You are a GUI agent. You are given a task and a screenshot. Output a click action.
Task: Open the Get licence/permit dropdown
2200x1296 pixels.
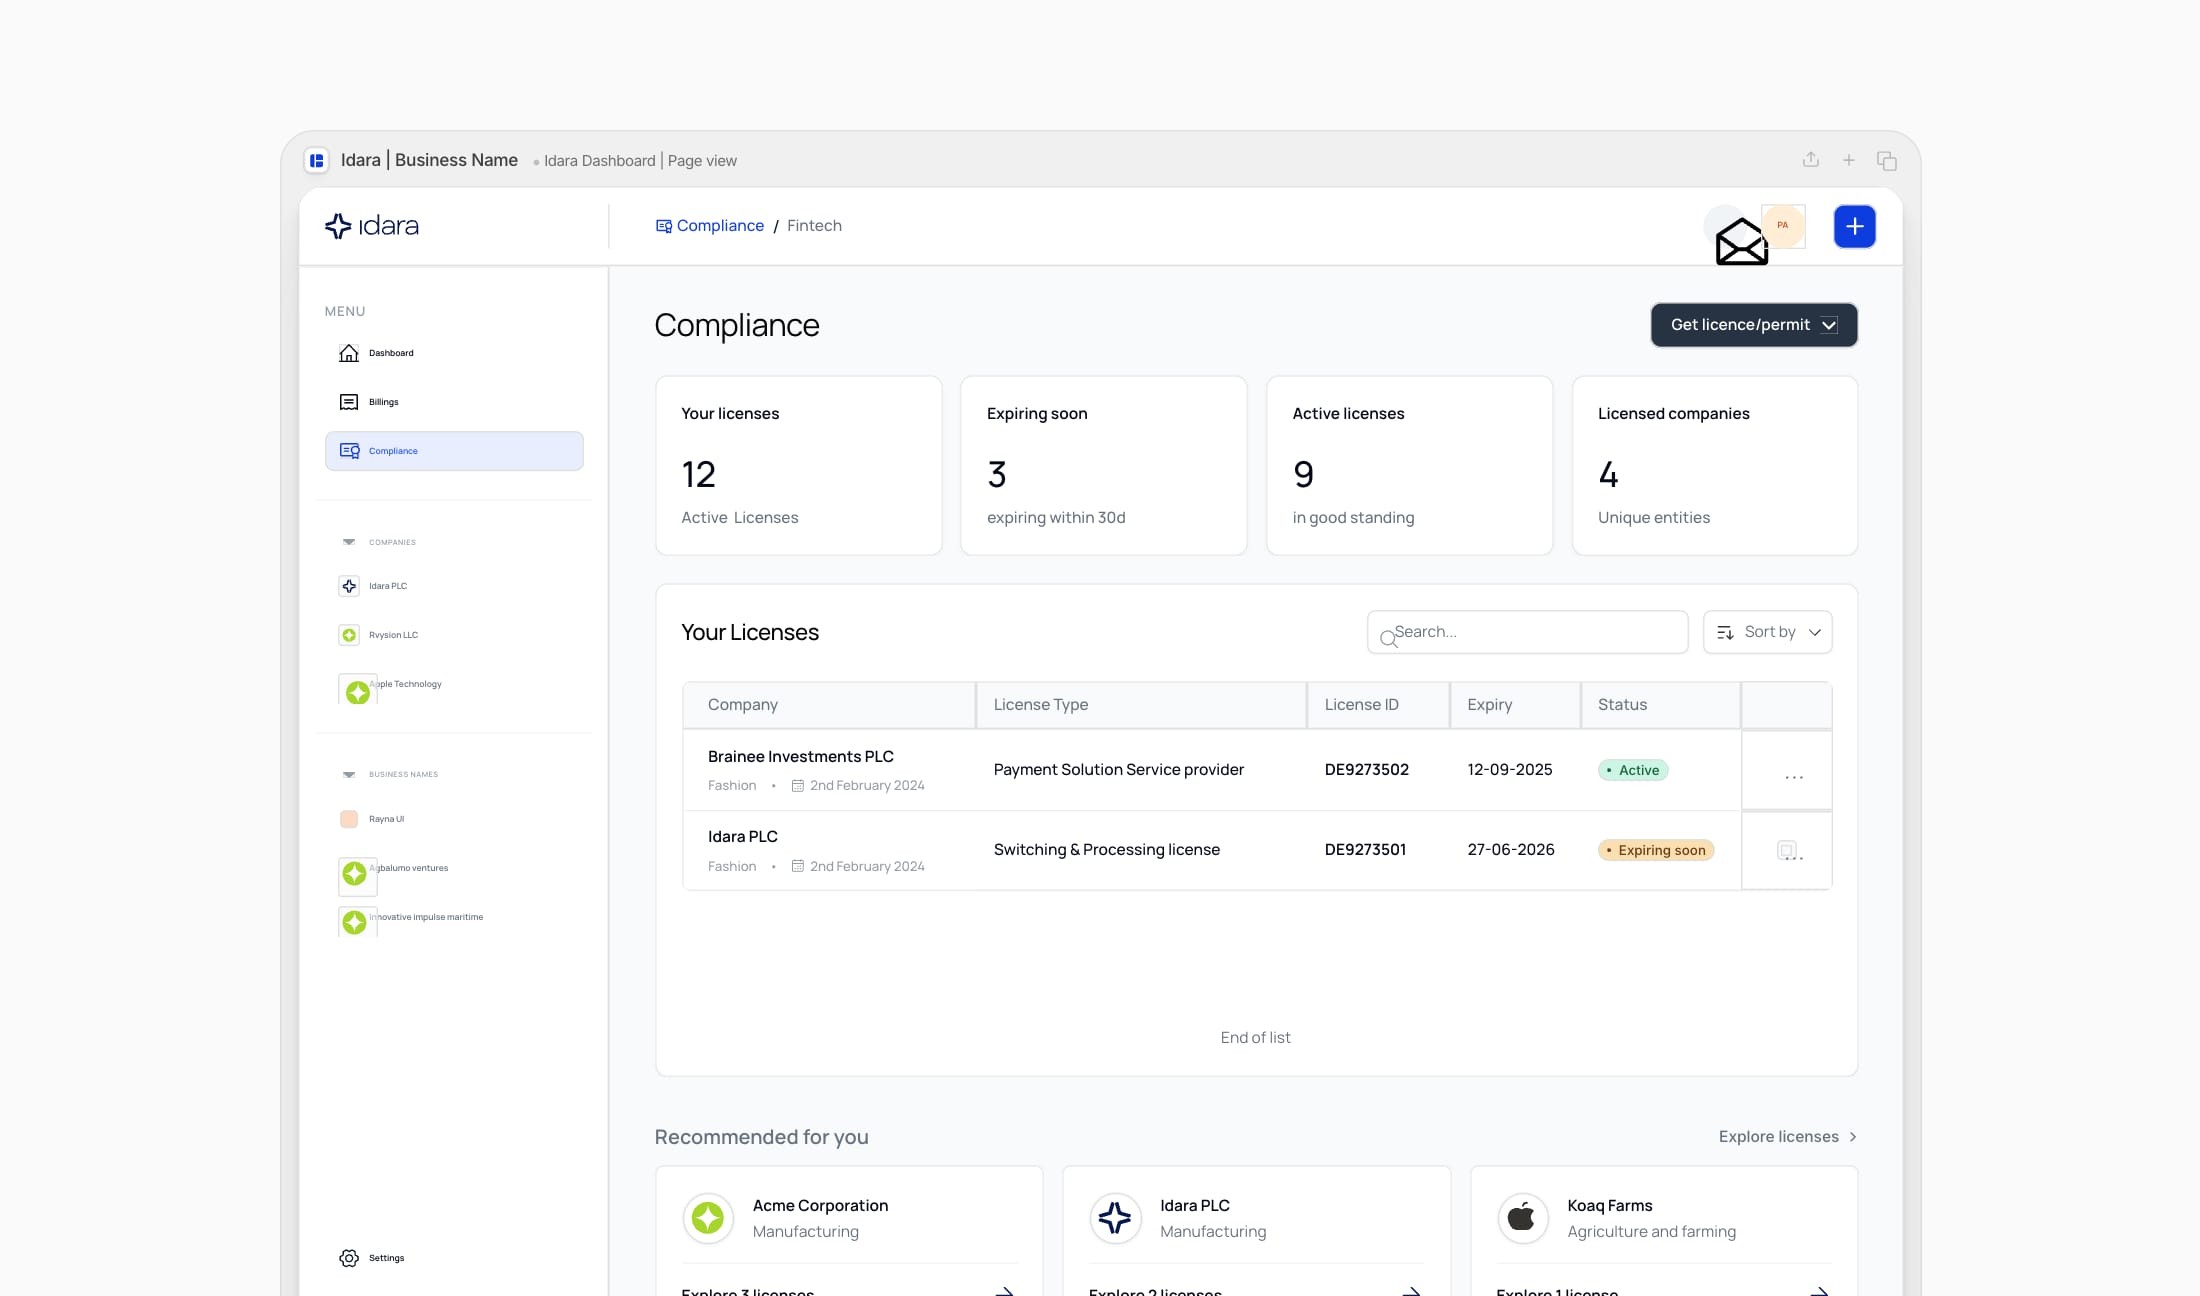(x=1753, y=325)
